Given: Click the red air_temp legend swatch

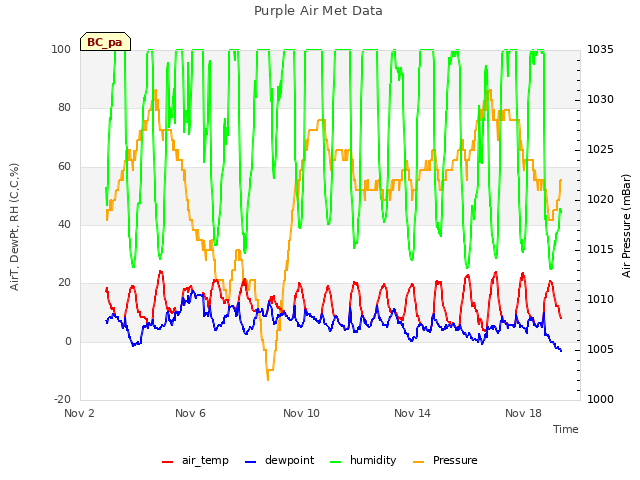Looking at the screenshot, I should (x=168, y=462).
